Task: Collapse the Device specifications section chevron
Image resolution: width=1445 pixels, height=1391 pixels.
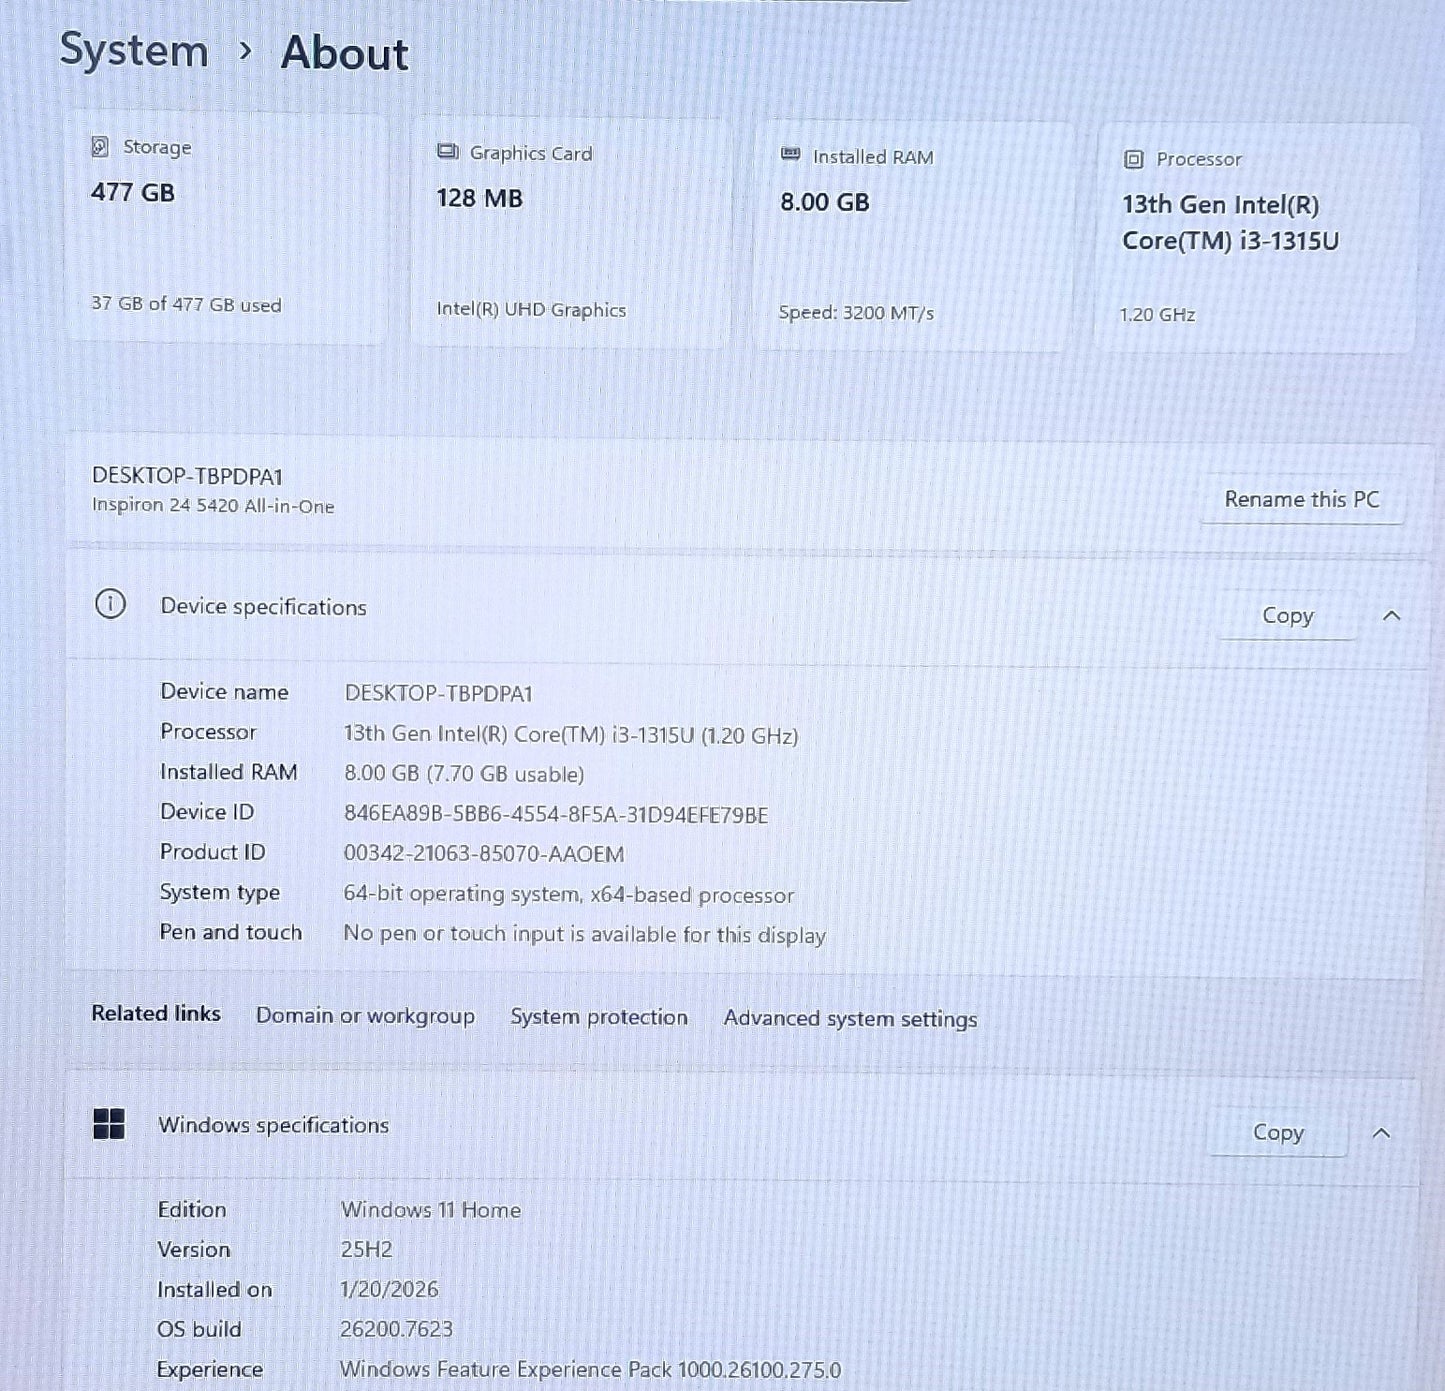Action: [1391, 616]
